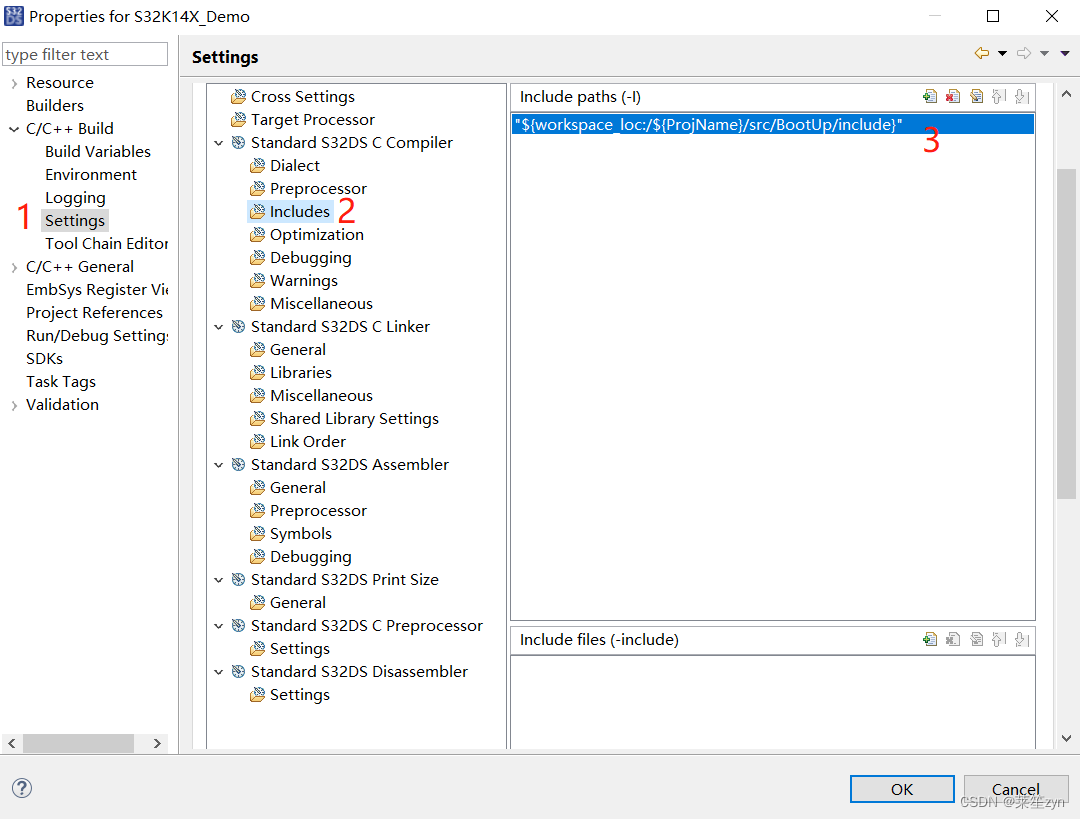Go back using the yellow arrow
The height and width of the screenshot is (819, 1080).
(x=982, y=53)
